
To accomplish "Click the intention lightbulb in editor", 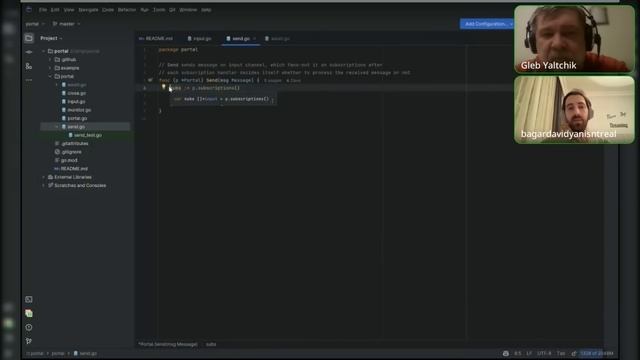I will click(x=163, y=87).
